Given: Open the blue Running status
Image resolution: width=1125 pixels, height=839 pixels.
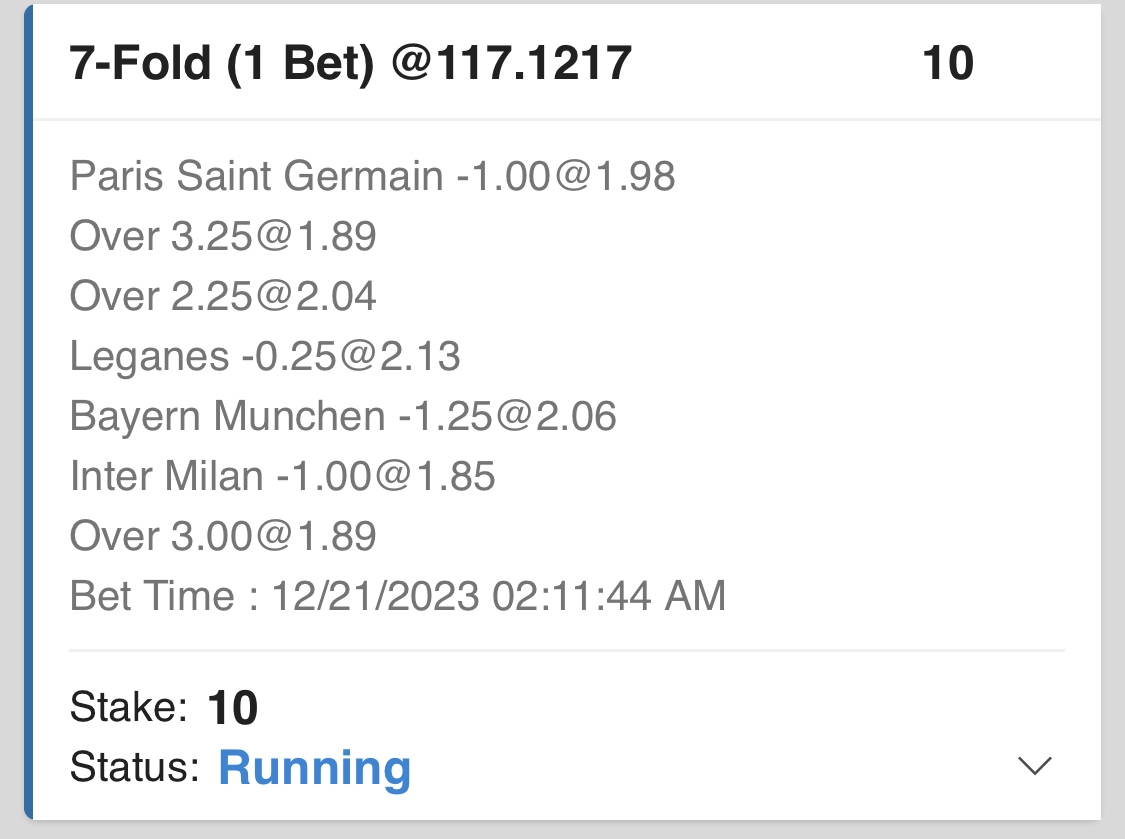Looking at the screenshot, I should click(x=314, y=768).
